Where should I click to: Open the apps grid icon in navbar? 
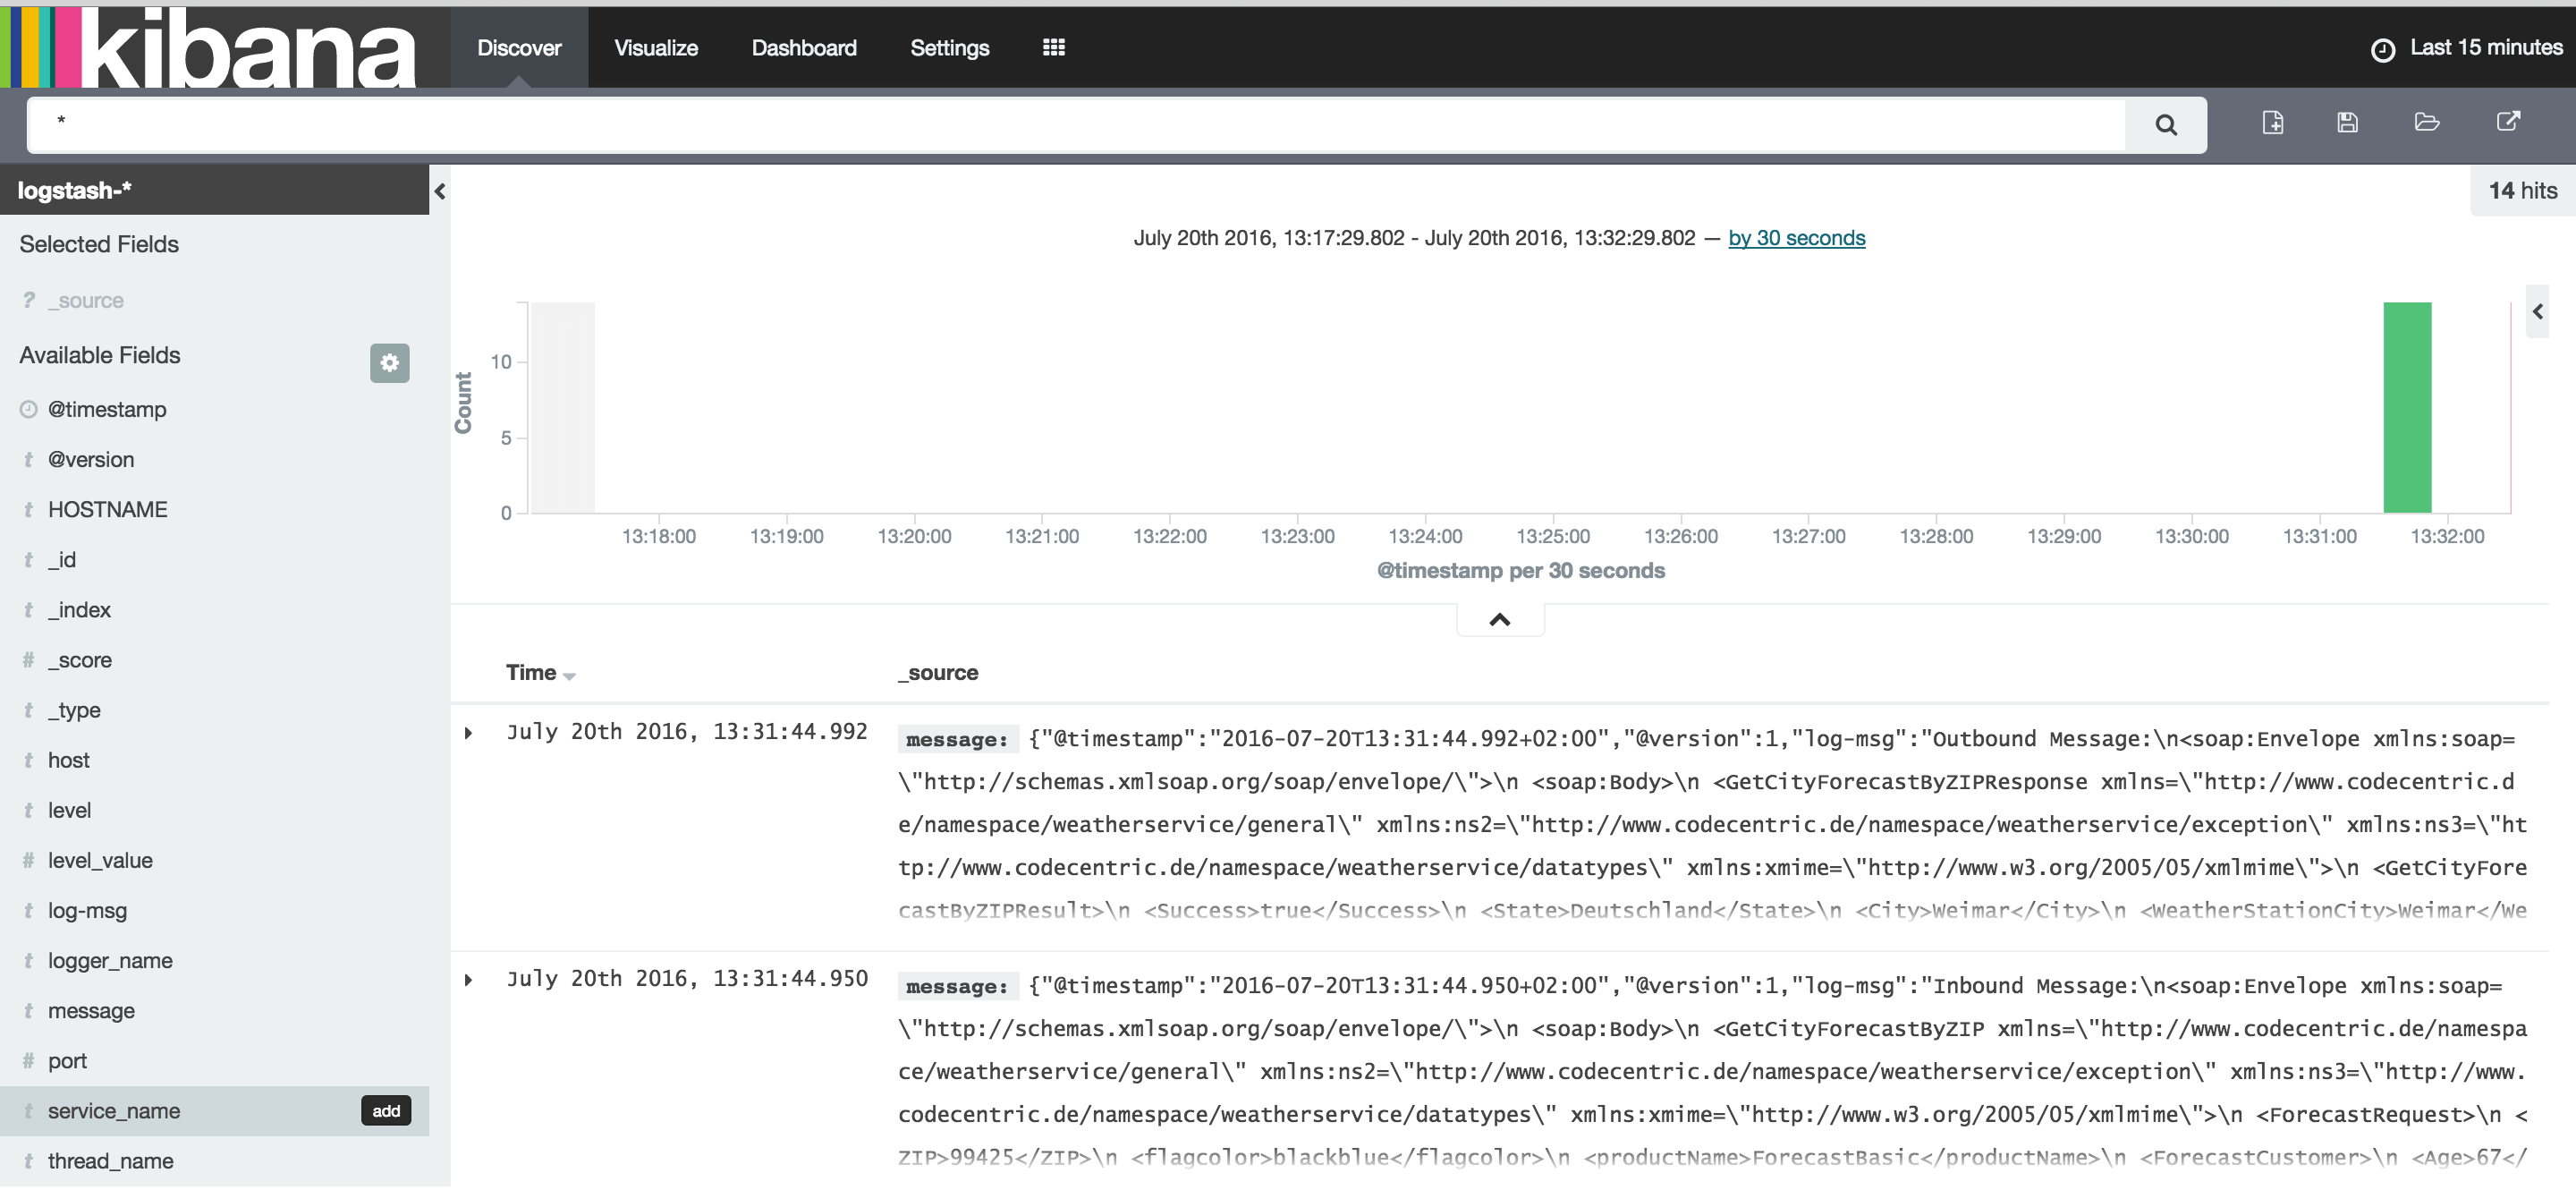click(x=1053, y=47)
